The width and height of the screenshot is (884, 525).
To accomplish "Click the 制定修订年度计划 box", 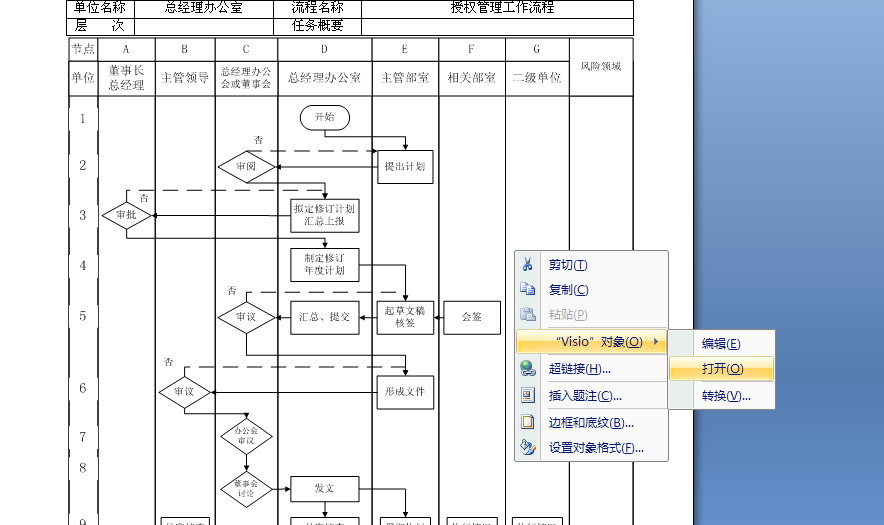I will (x=325, y=264).
